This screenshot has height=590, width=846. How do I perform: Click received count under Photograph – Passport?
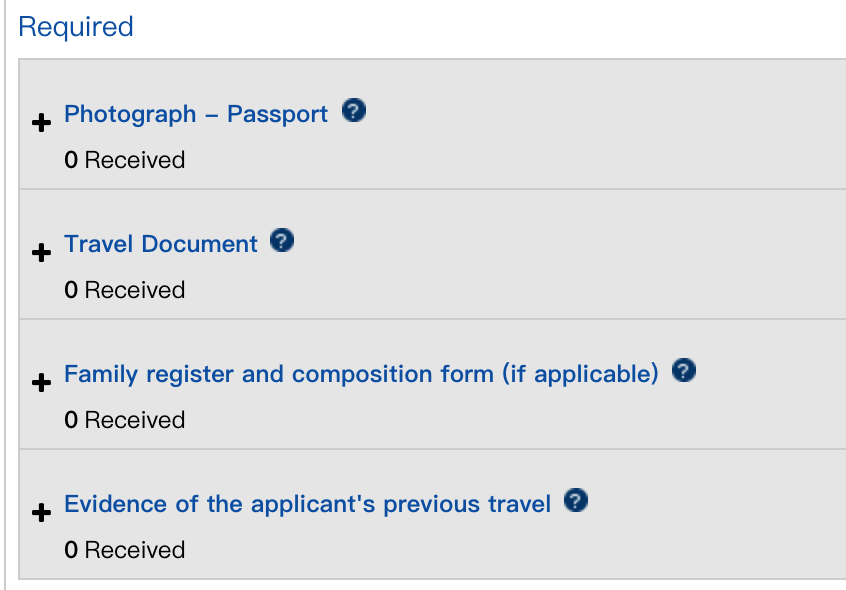[x=124, y=160]
